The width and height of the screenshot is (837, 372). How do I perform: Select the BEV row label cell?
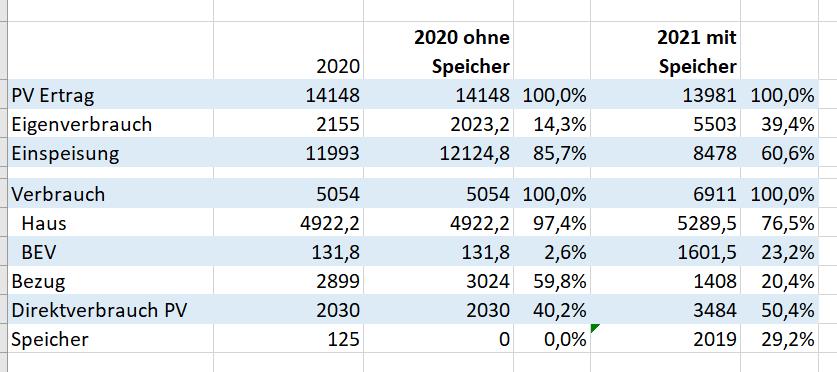(x=110, y=251)
